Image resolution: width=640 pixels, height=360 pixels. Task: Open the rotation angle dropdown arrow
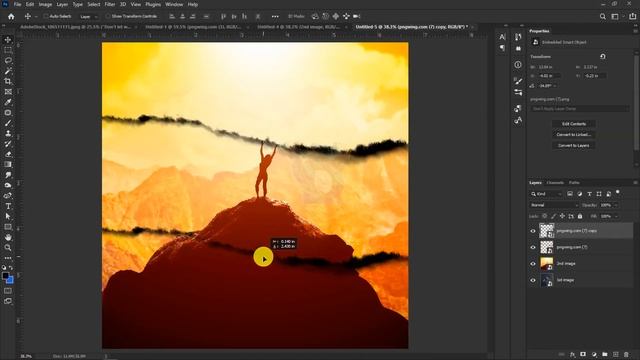[554, 86]
